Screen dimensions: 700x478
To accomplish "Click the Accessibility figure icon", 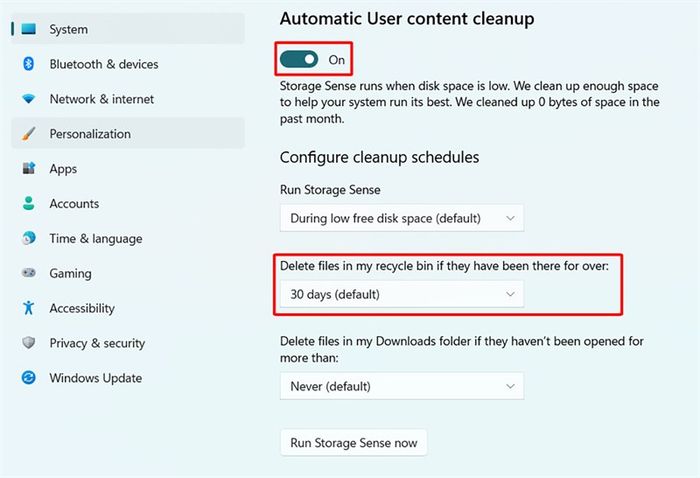I will (29, 308).
